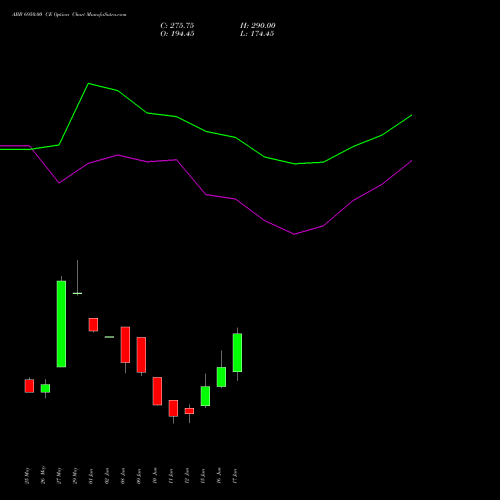Click the red candle for 01 Jun
500x500 pixels.
93,324
